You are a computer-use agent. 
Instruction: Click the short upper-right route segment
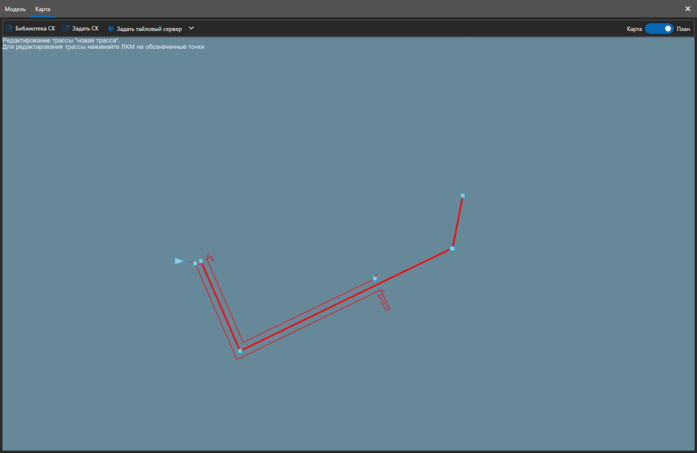pyautogui.click(x=457, y=222)
